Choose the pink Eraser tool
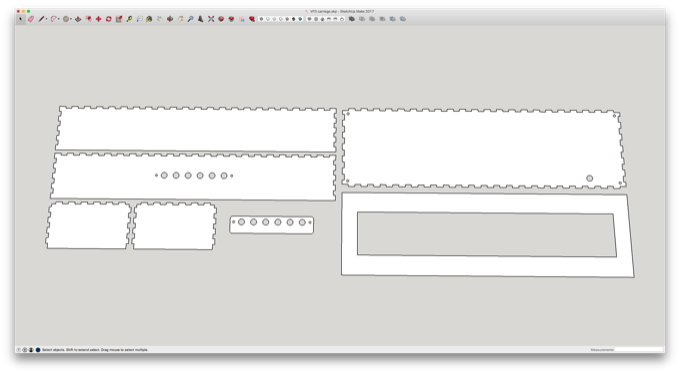 [30, 19]
